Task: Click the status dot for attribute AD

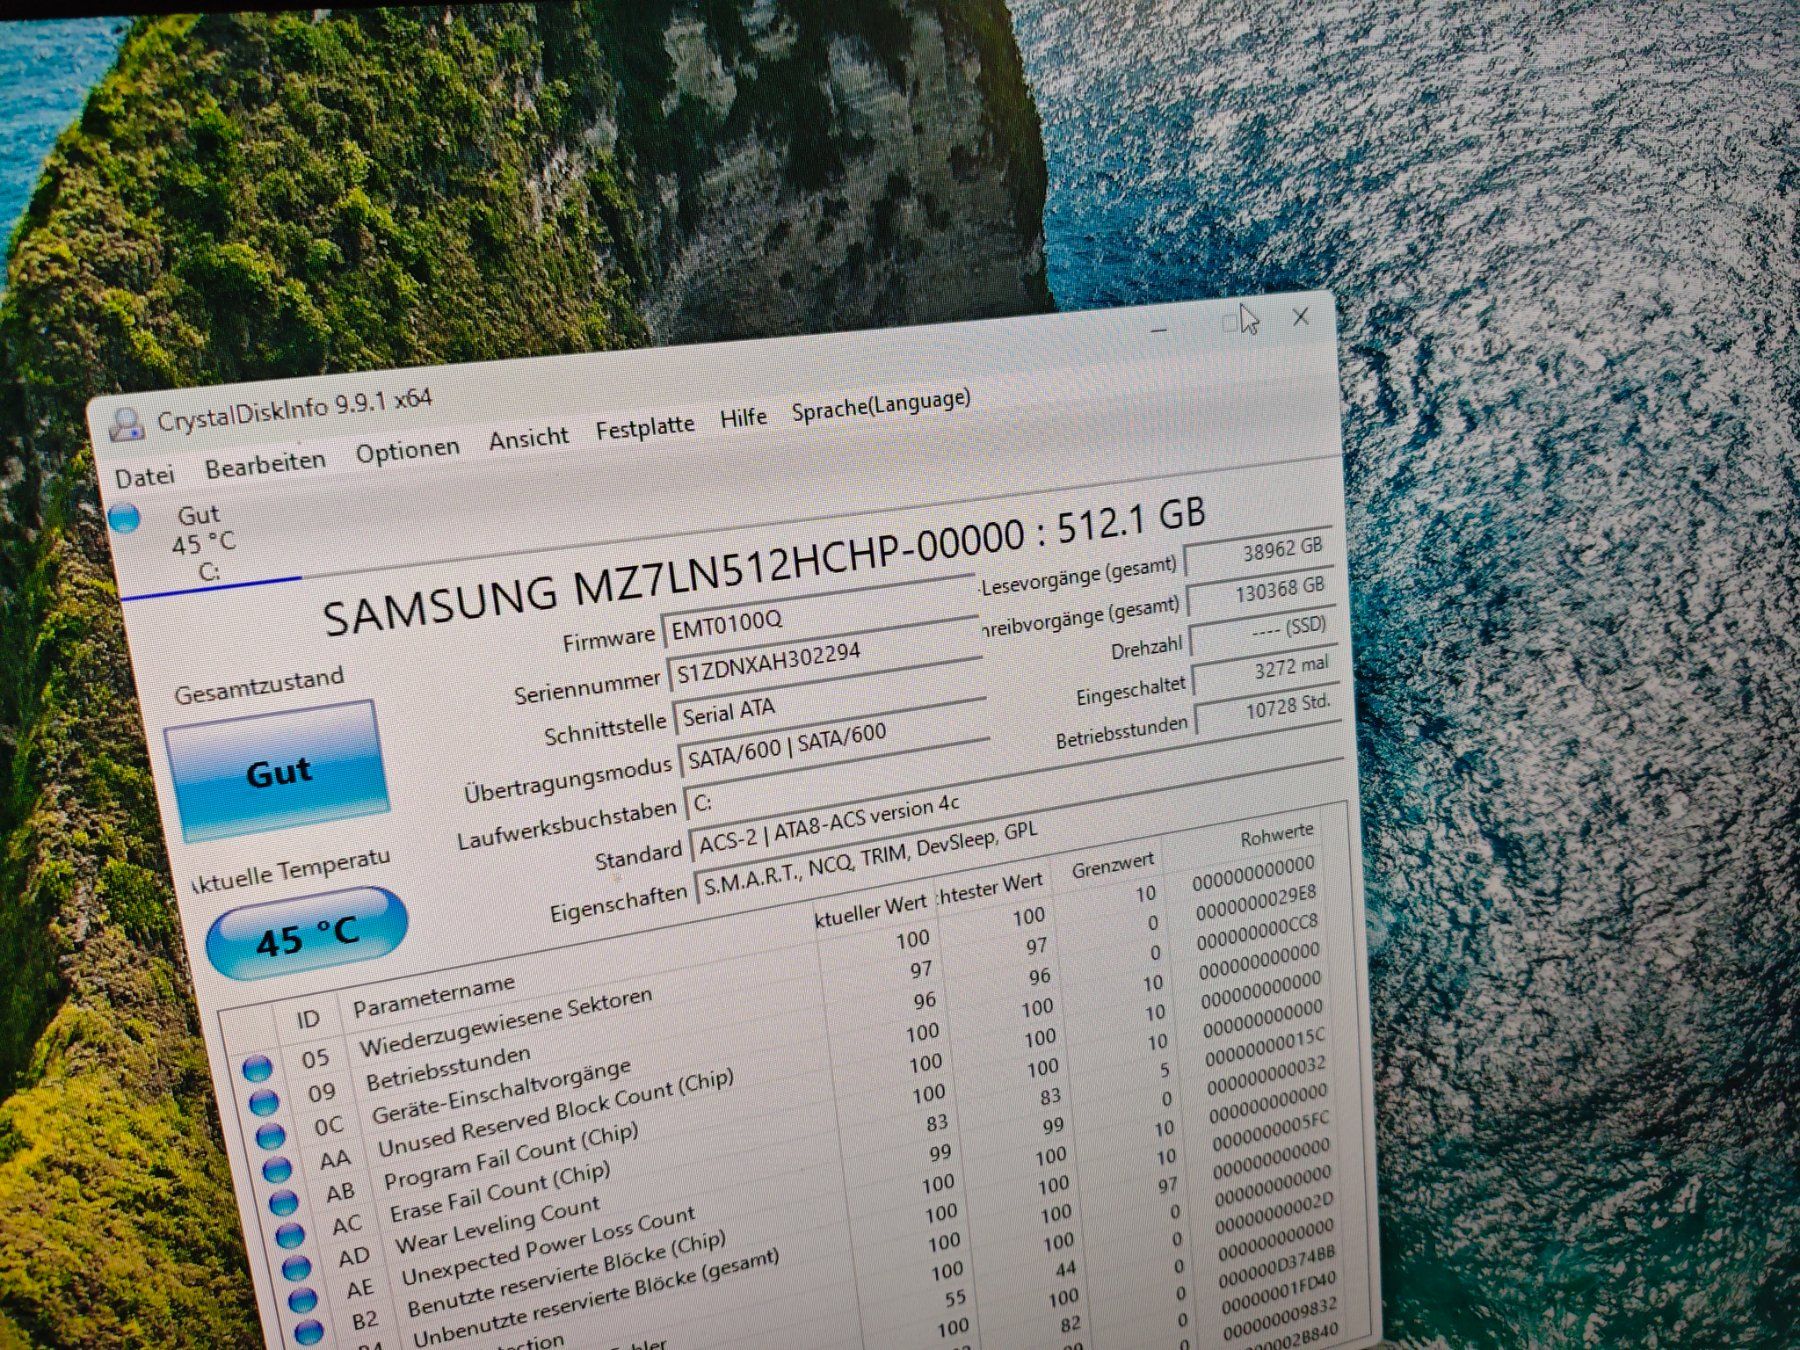Action: pos(296,1268)
